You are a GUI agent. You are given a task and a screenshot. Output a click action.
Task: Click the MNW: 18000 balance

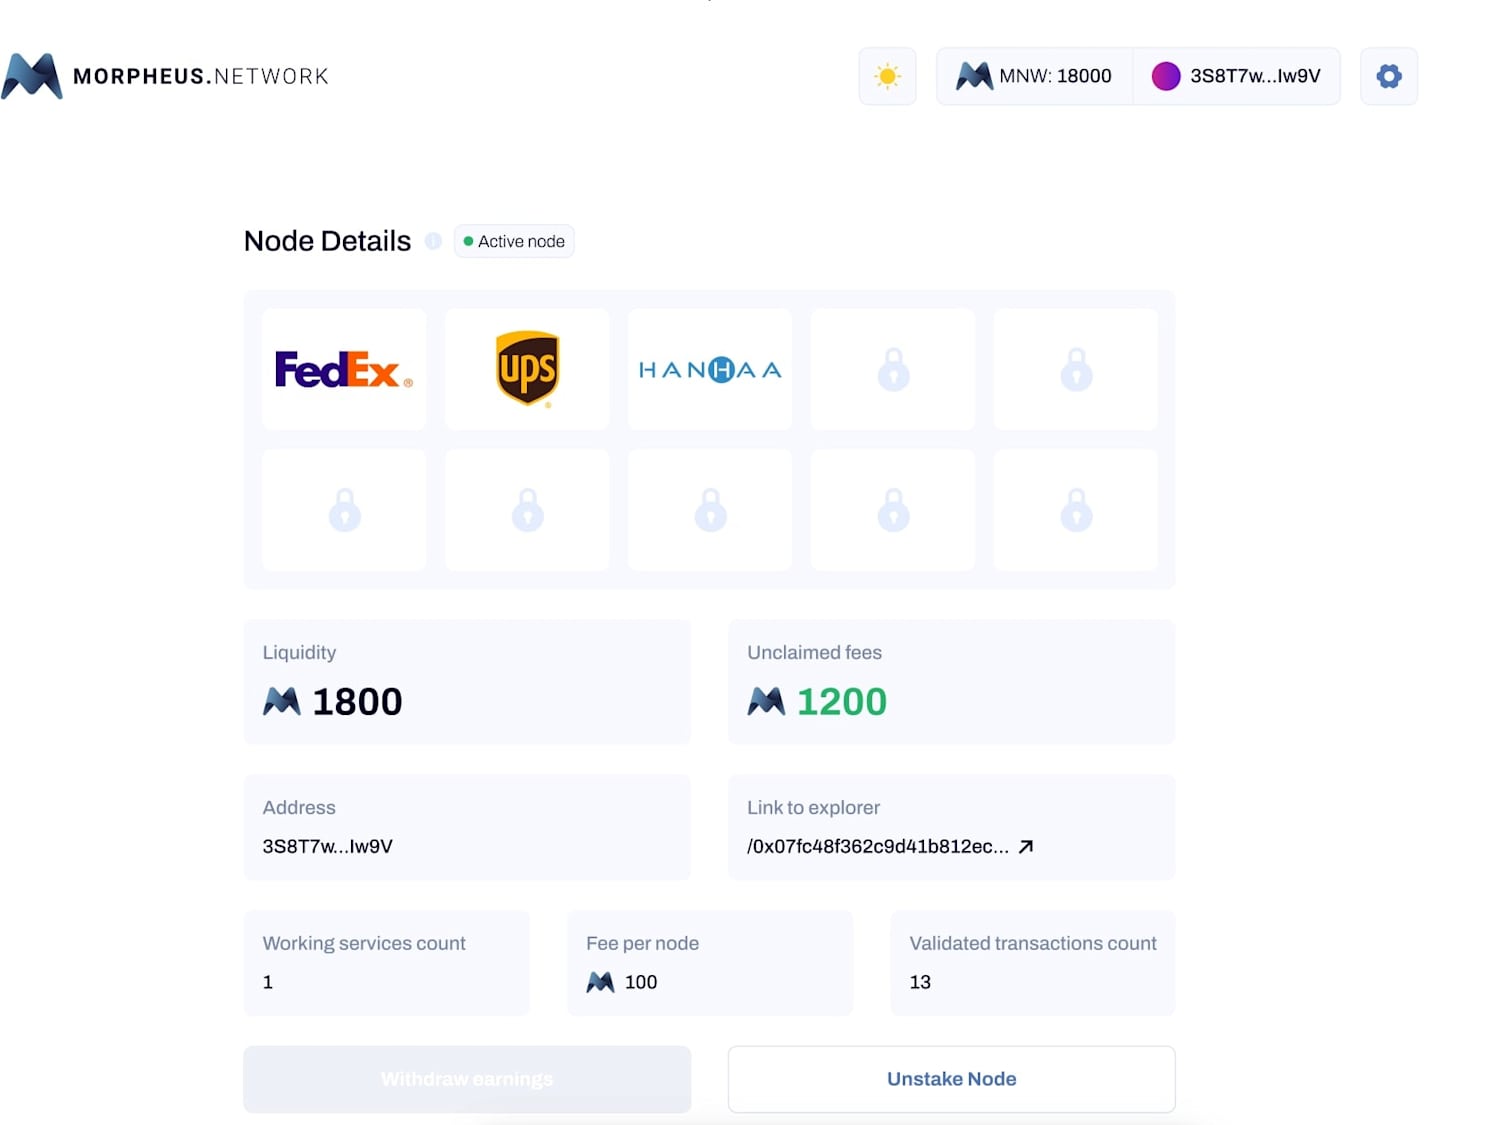[x=1035, y=76]
